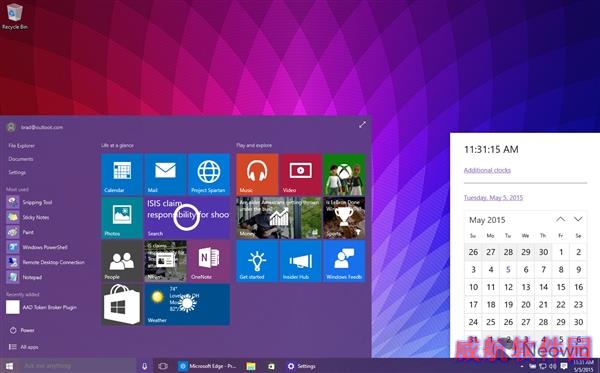Launch Remote Desktop Connection

[x=46, y=262]
